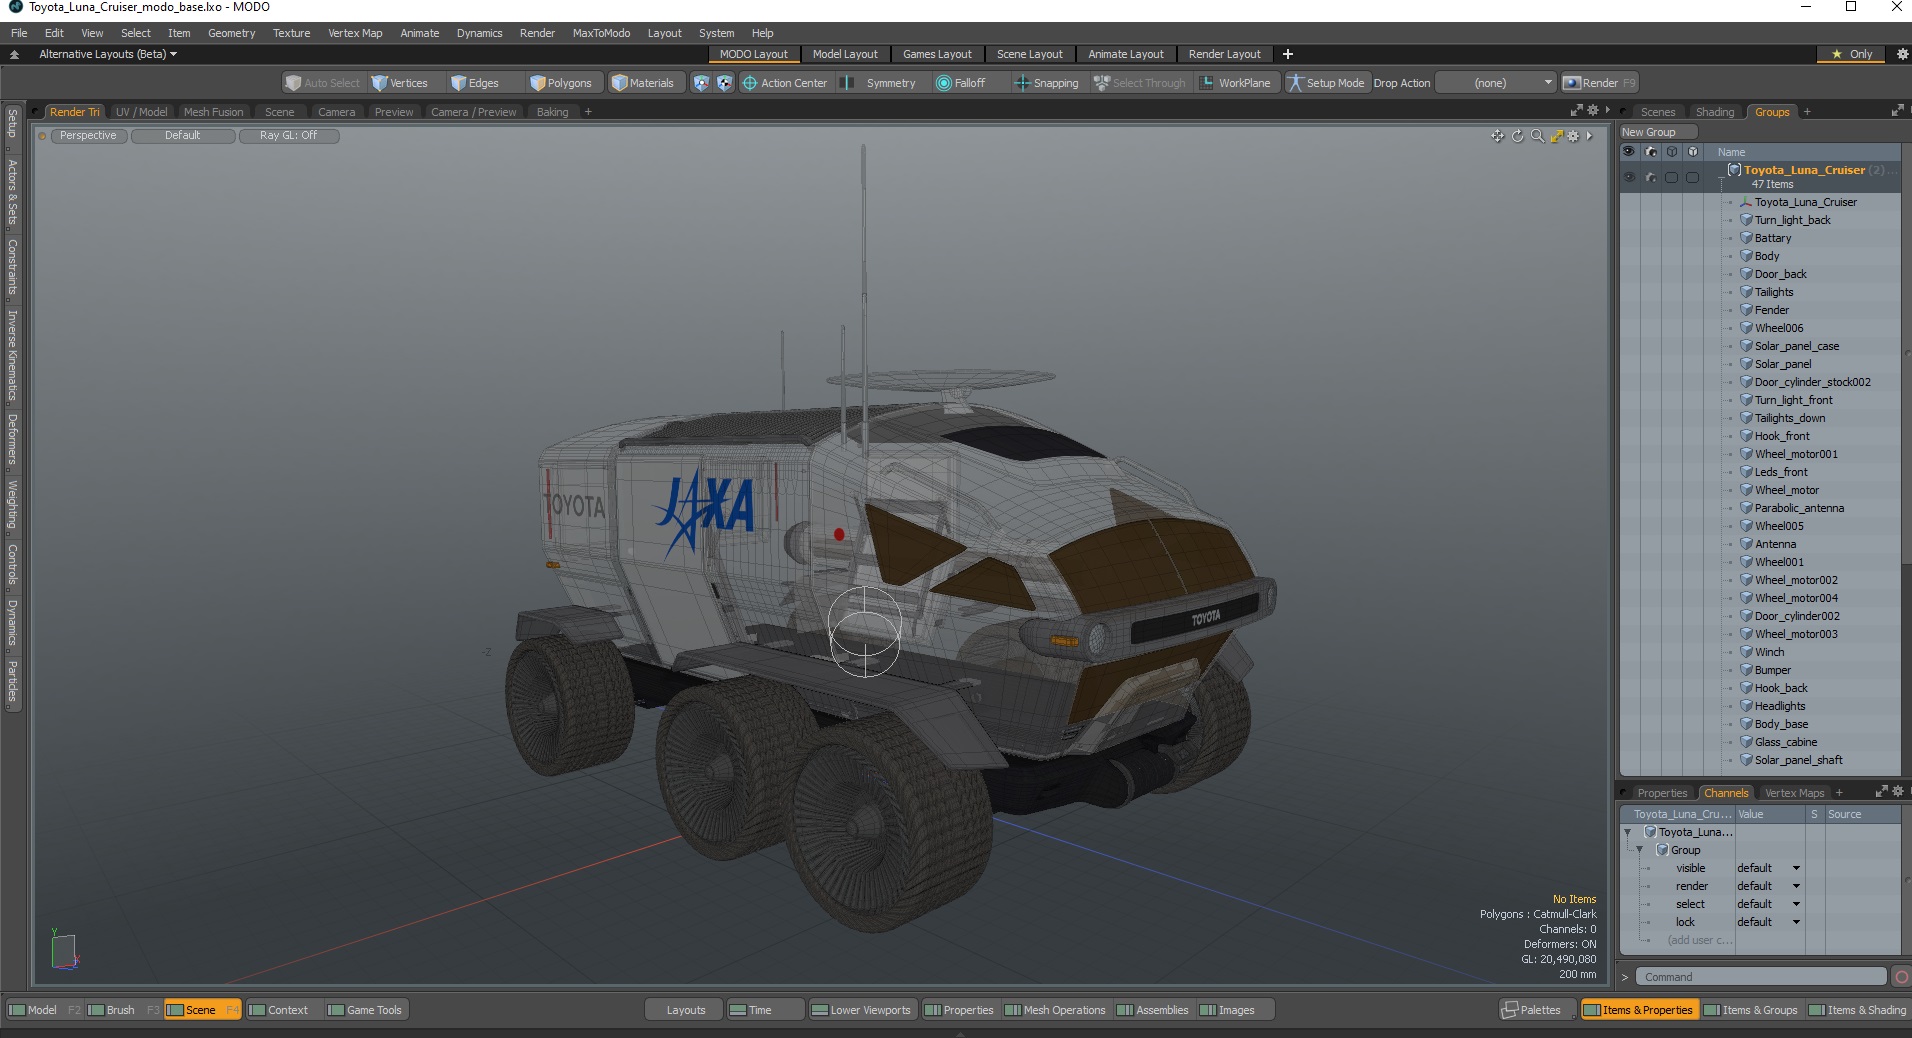Toggle Select Through mode
Screen dimensions: 1912x1038
(1140, 83)
